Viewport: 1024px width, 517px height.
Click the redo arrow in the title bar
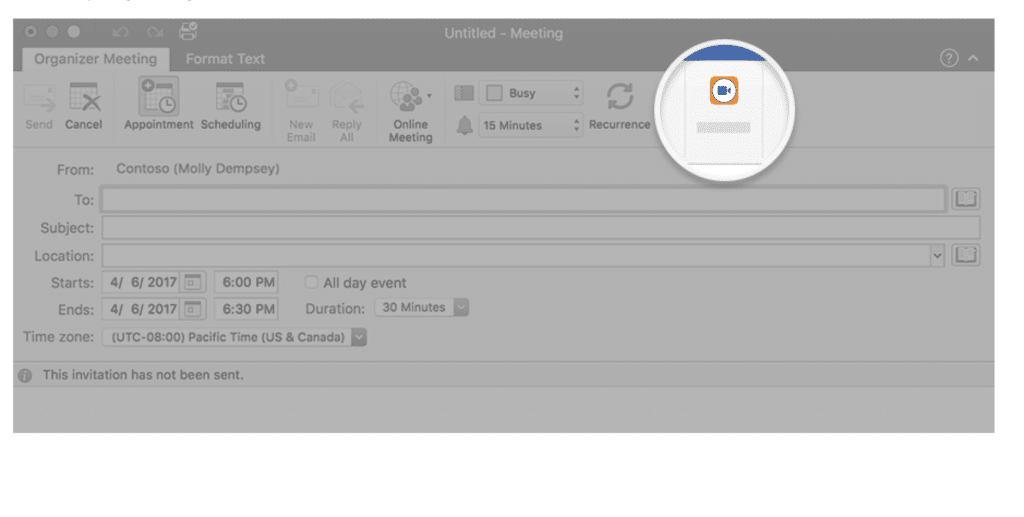155,31
